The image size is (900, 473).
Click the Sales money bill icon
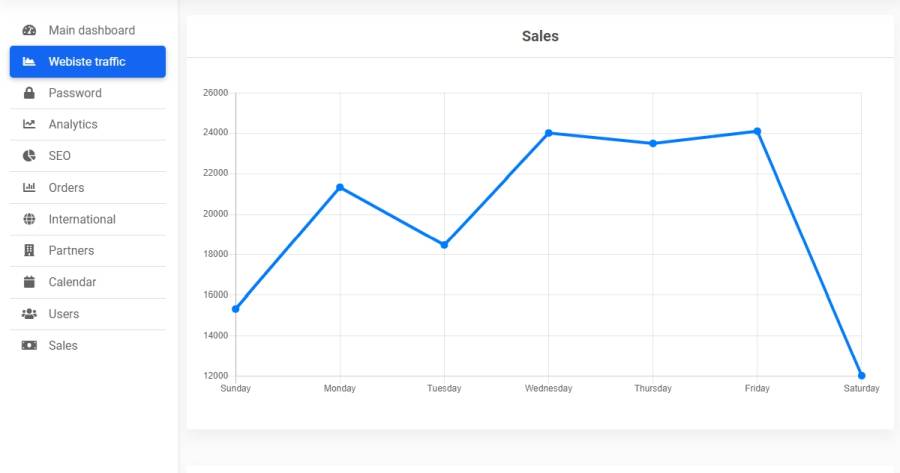coord(29,345)
